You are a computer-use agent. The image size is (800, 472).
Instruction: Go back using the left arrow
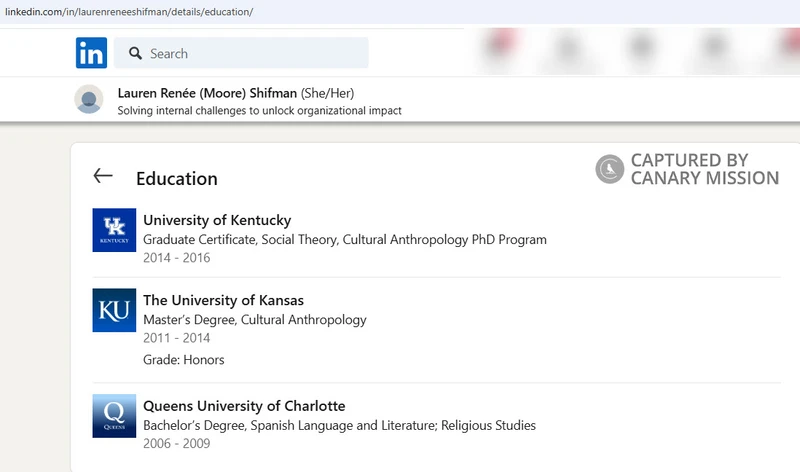[x=102, y=176]
